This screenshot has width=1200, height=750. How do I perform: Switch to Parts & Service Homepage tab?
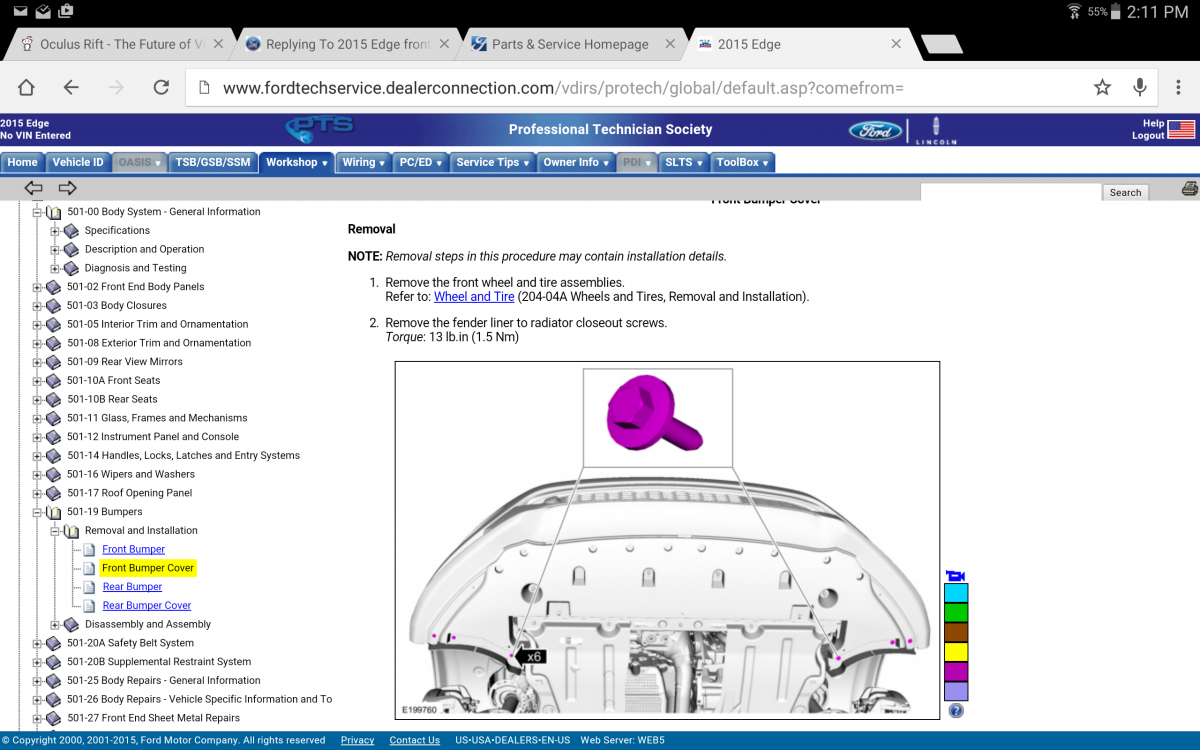[x=570, y=44]
